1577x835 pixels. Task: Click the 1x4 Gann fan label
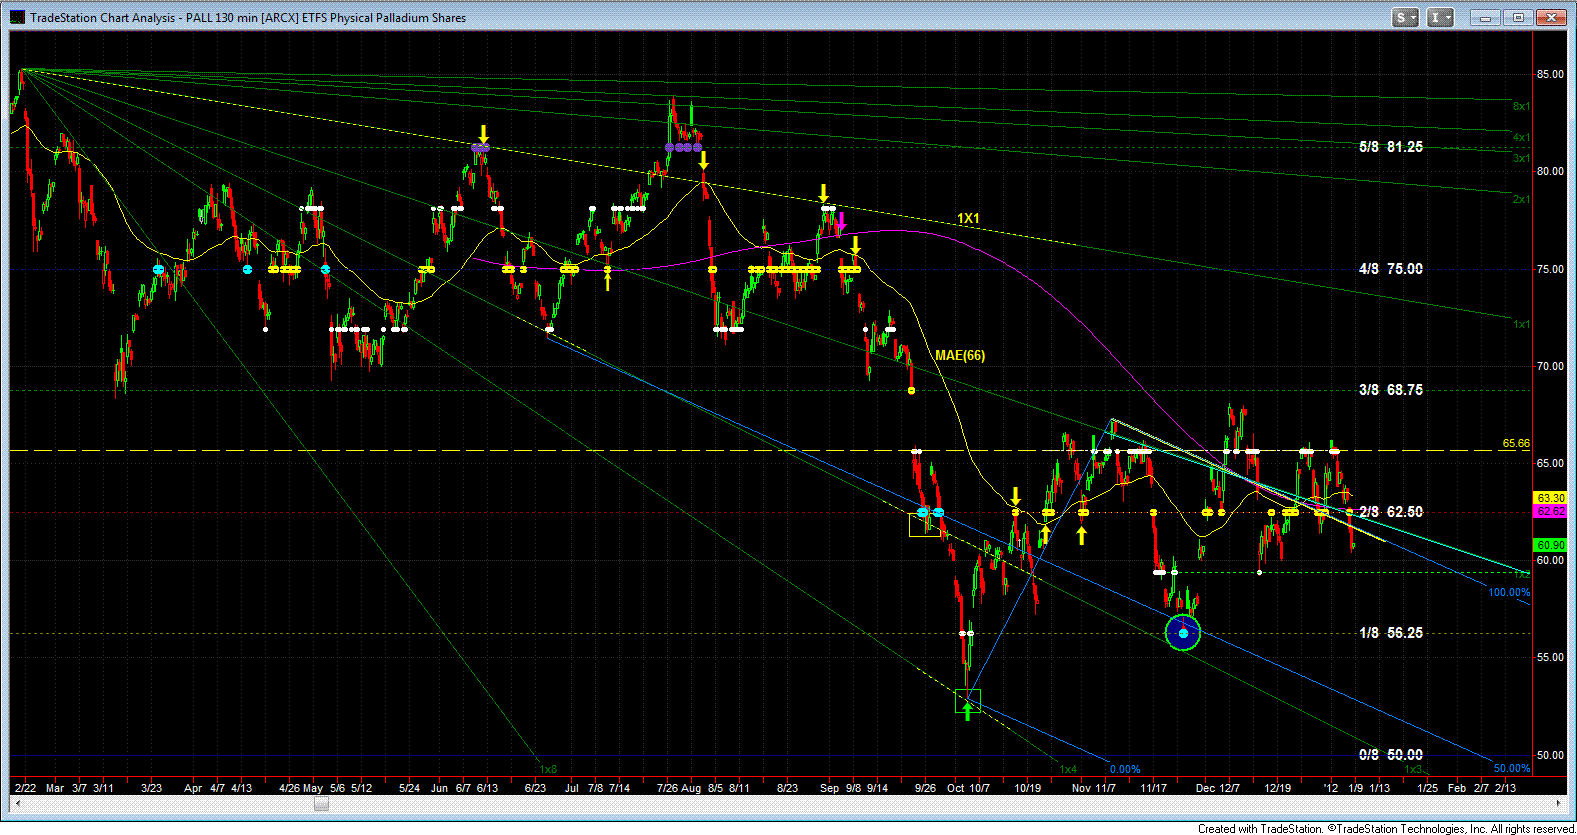[1068, 769]
